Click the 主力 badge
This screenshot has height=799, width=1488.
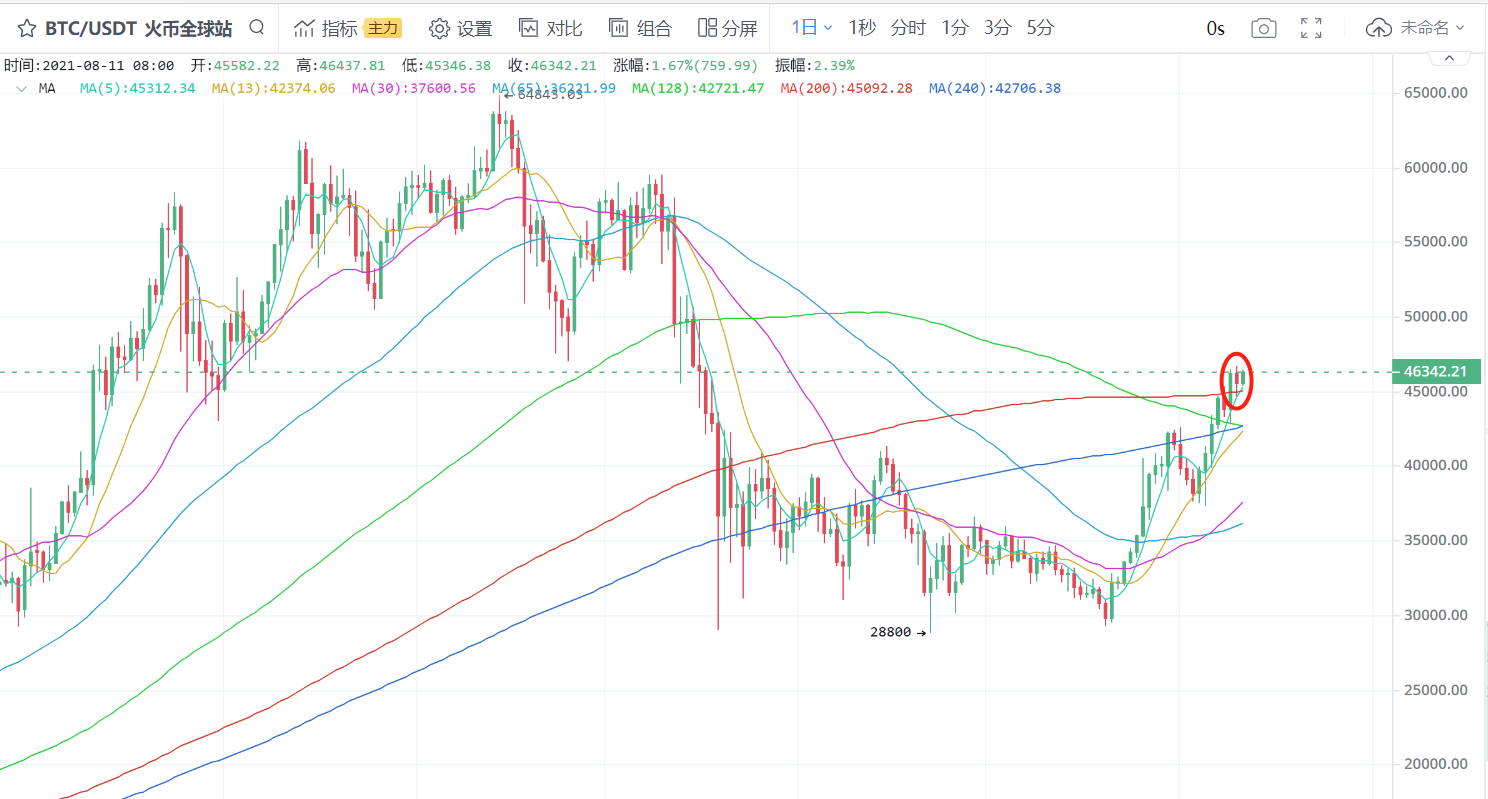[383, 28]
